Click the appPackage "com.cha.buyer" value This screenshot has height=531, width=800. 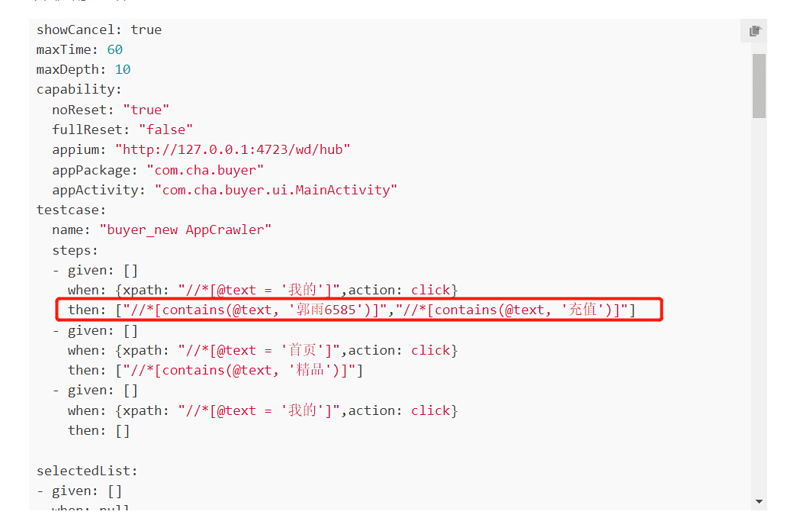(x=205, y=170)
